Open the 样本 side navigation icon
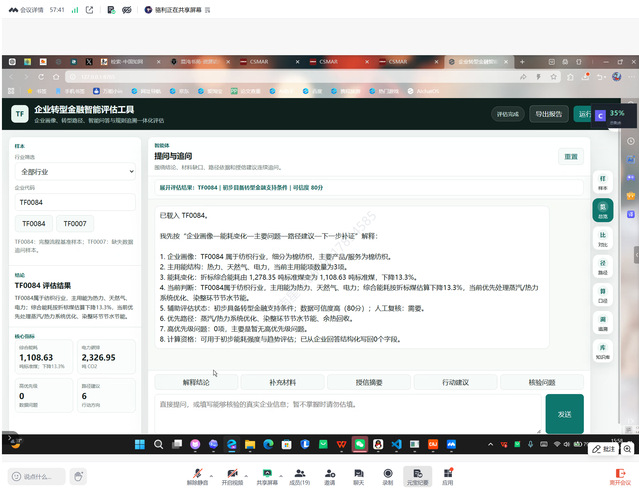639x492 pixels. point(603,182)
